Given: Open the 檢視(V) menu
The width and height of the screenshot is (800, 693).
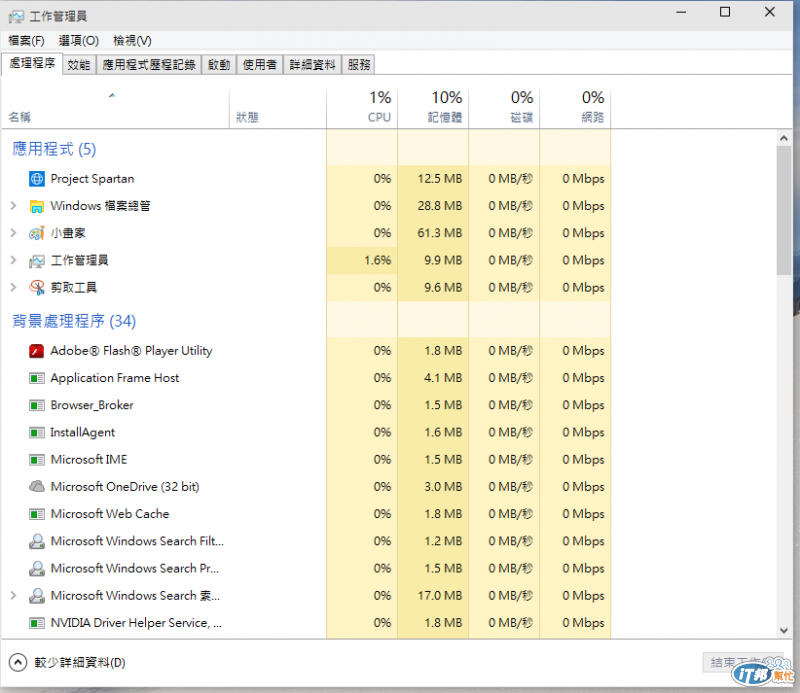Looking at the screenshot, I should coord(132,40).
